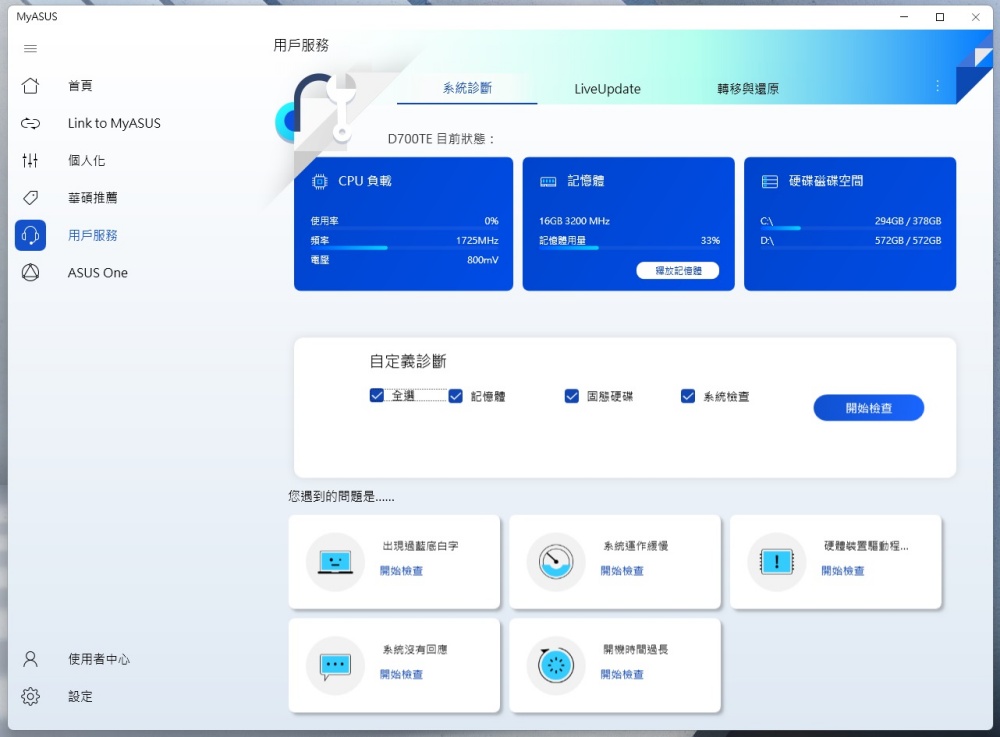Open the three-dot more options menu
1000x737 pixels.
[x=937, y=87]
